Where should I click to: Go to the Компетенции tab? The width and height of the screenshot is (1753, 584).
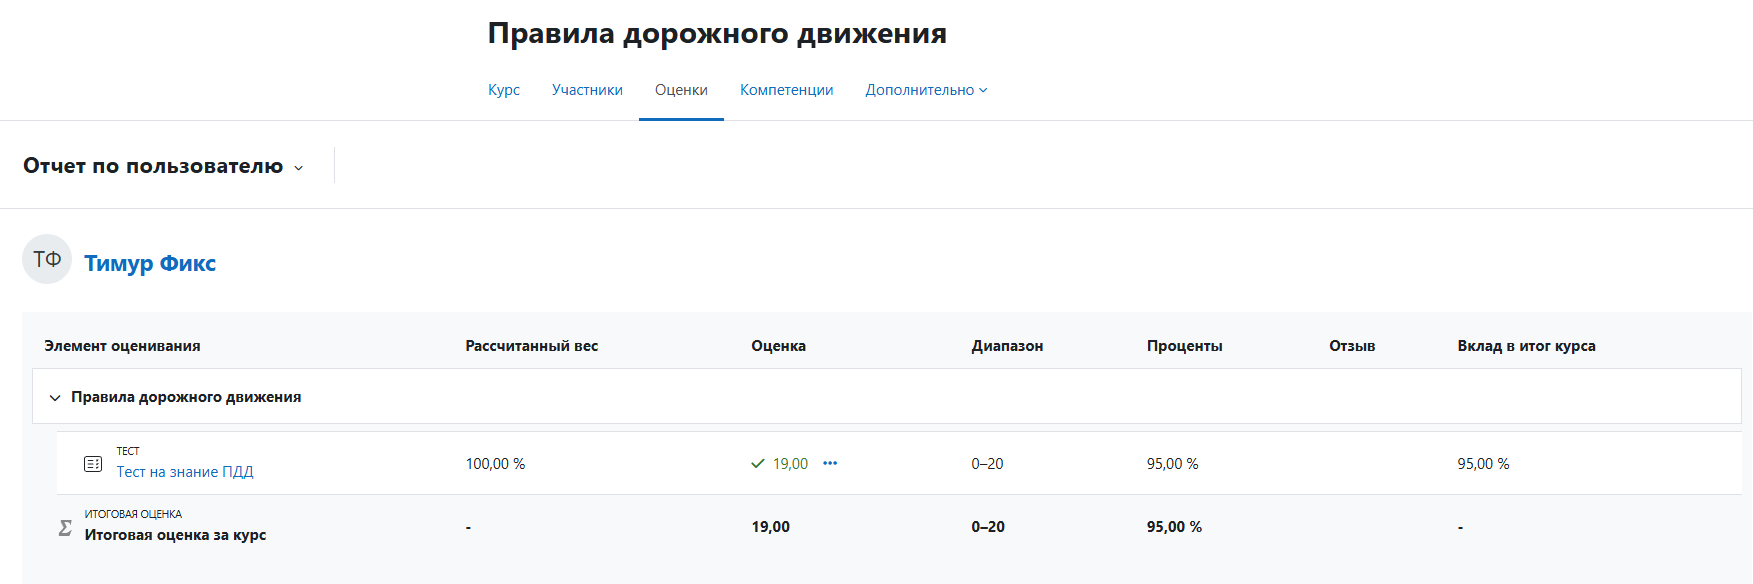point(786,90)
